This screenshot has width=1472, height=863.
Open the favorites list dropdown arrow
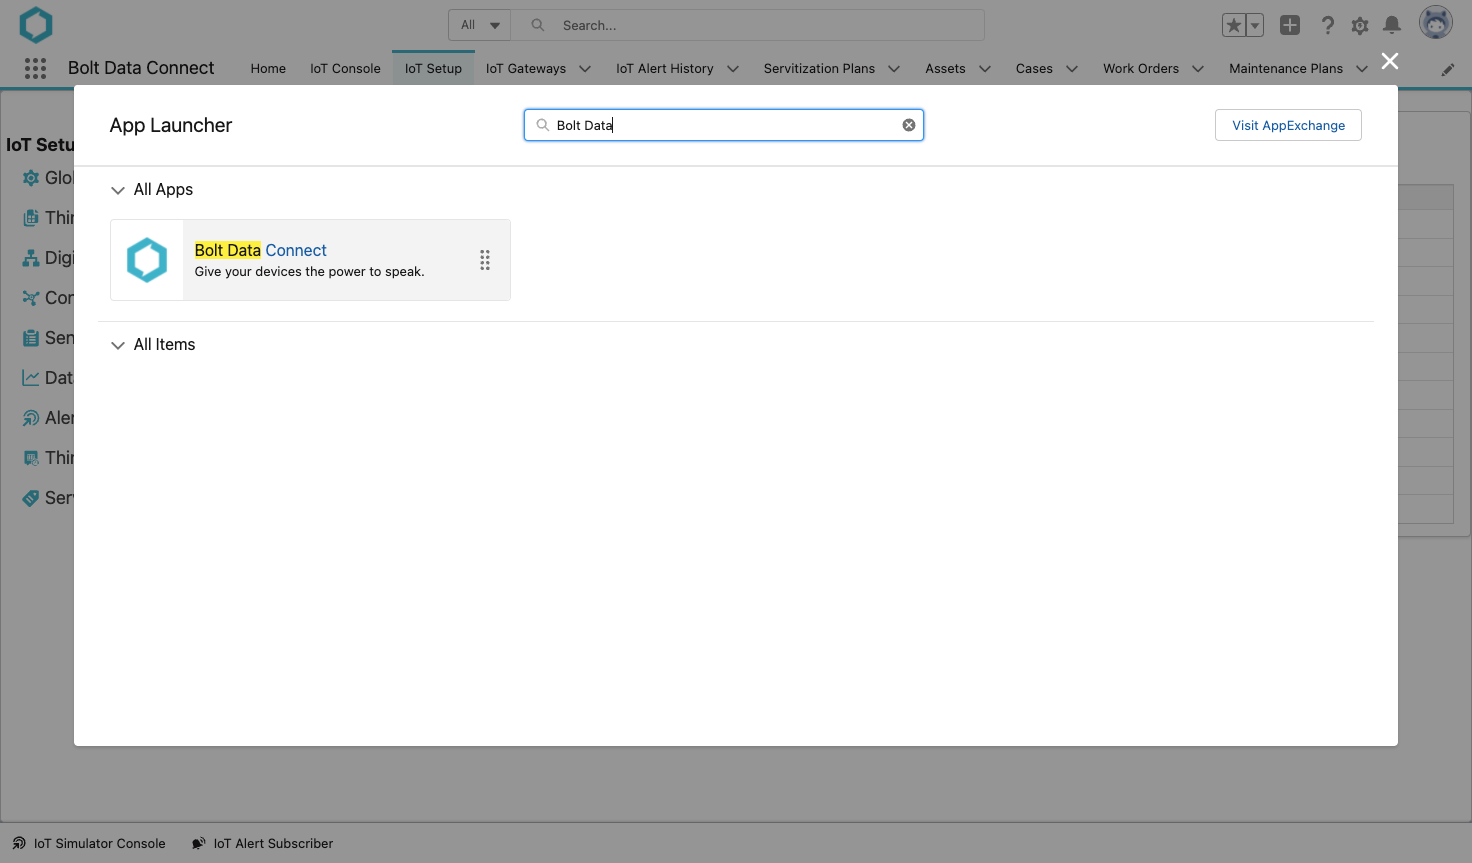1255,25
